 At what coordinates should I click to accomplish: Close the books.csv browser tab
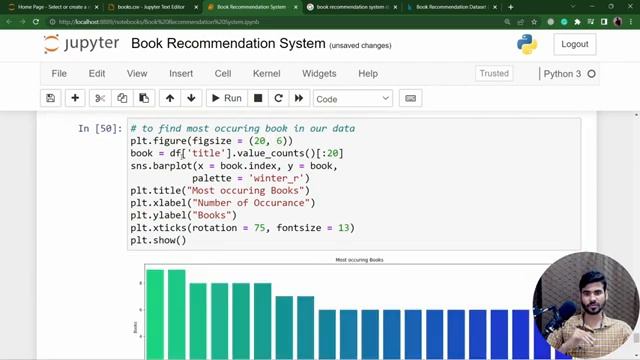tap(196, 7)
